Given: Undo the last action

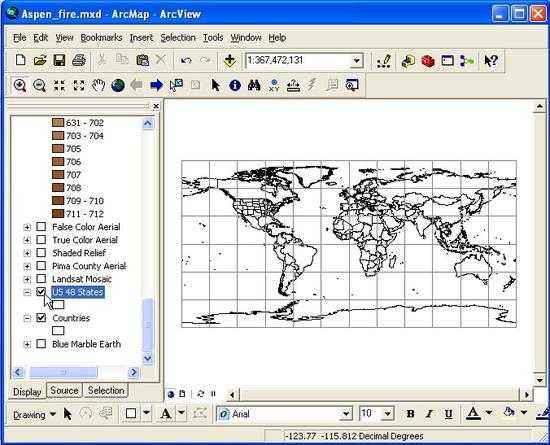Looking at the screenshot, I should point(186,60).
